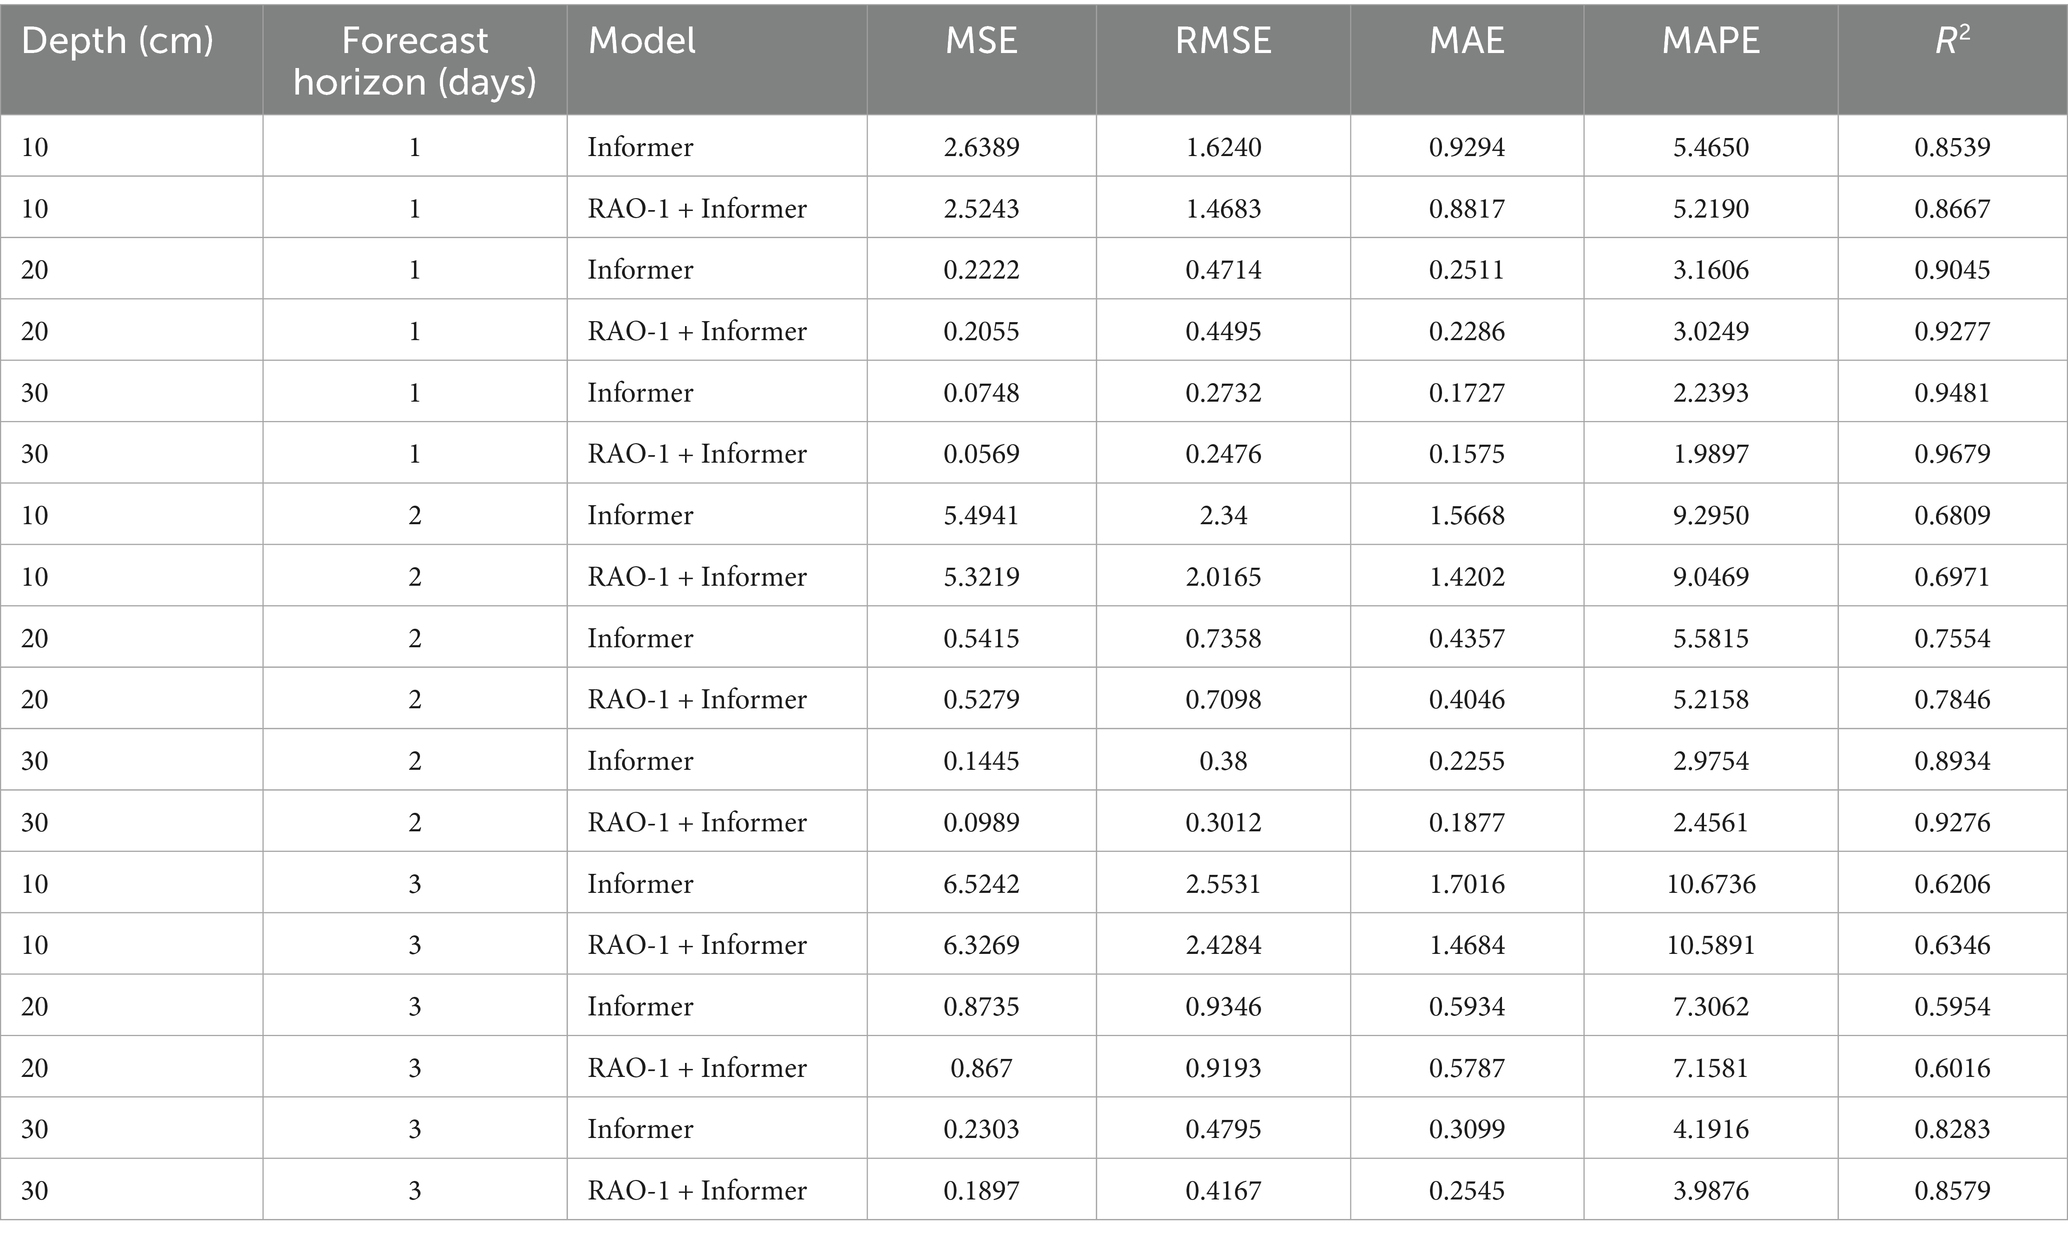The height and width of the screenshot is (1238, 2068).
Task: Select the Model column header
Action: click(642, 41)
